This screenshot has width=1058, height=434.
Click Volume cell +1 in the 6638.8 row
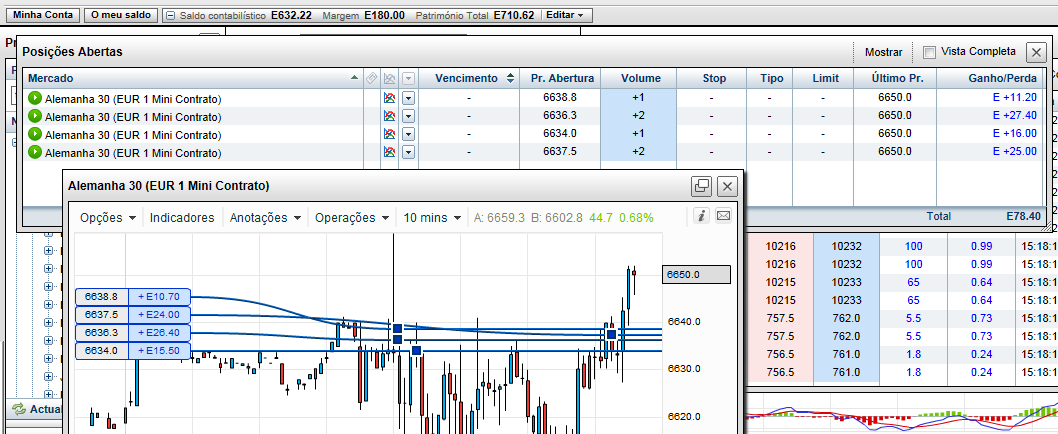[638, 97]
